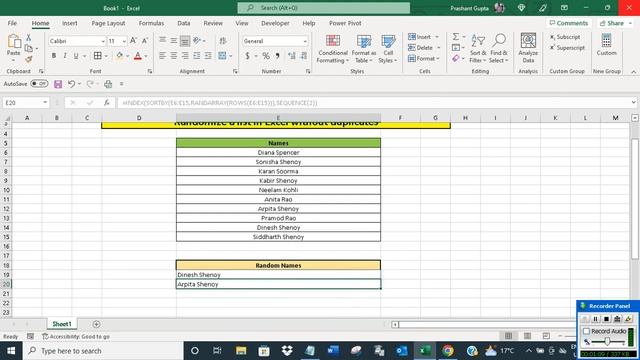The image size is (640, 360).
Task: Open the Format cells menu
Action: (424, 59)
